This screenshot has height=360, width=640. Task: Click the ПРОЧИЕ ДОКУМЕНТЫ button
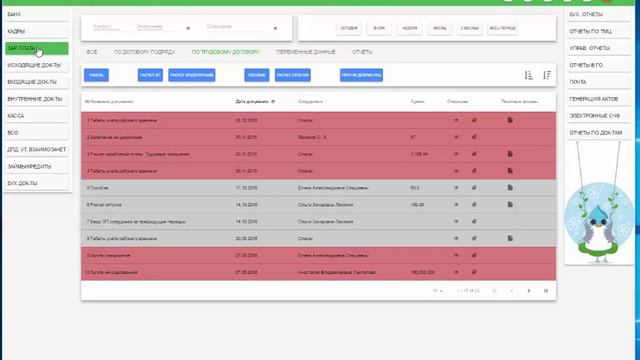click(x=361, y=75)
